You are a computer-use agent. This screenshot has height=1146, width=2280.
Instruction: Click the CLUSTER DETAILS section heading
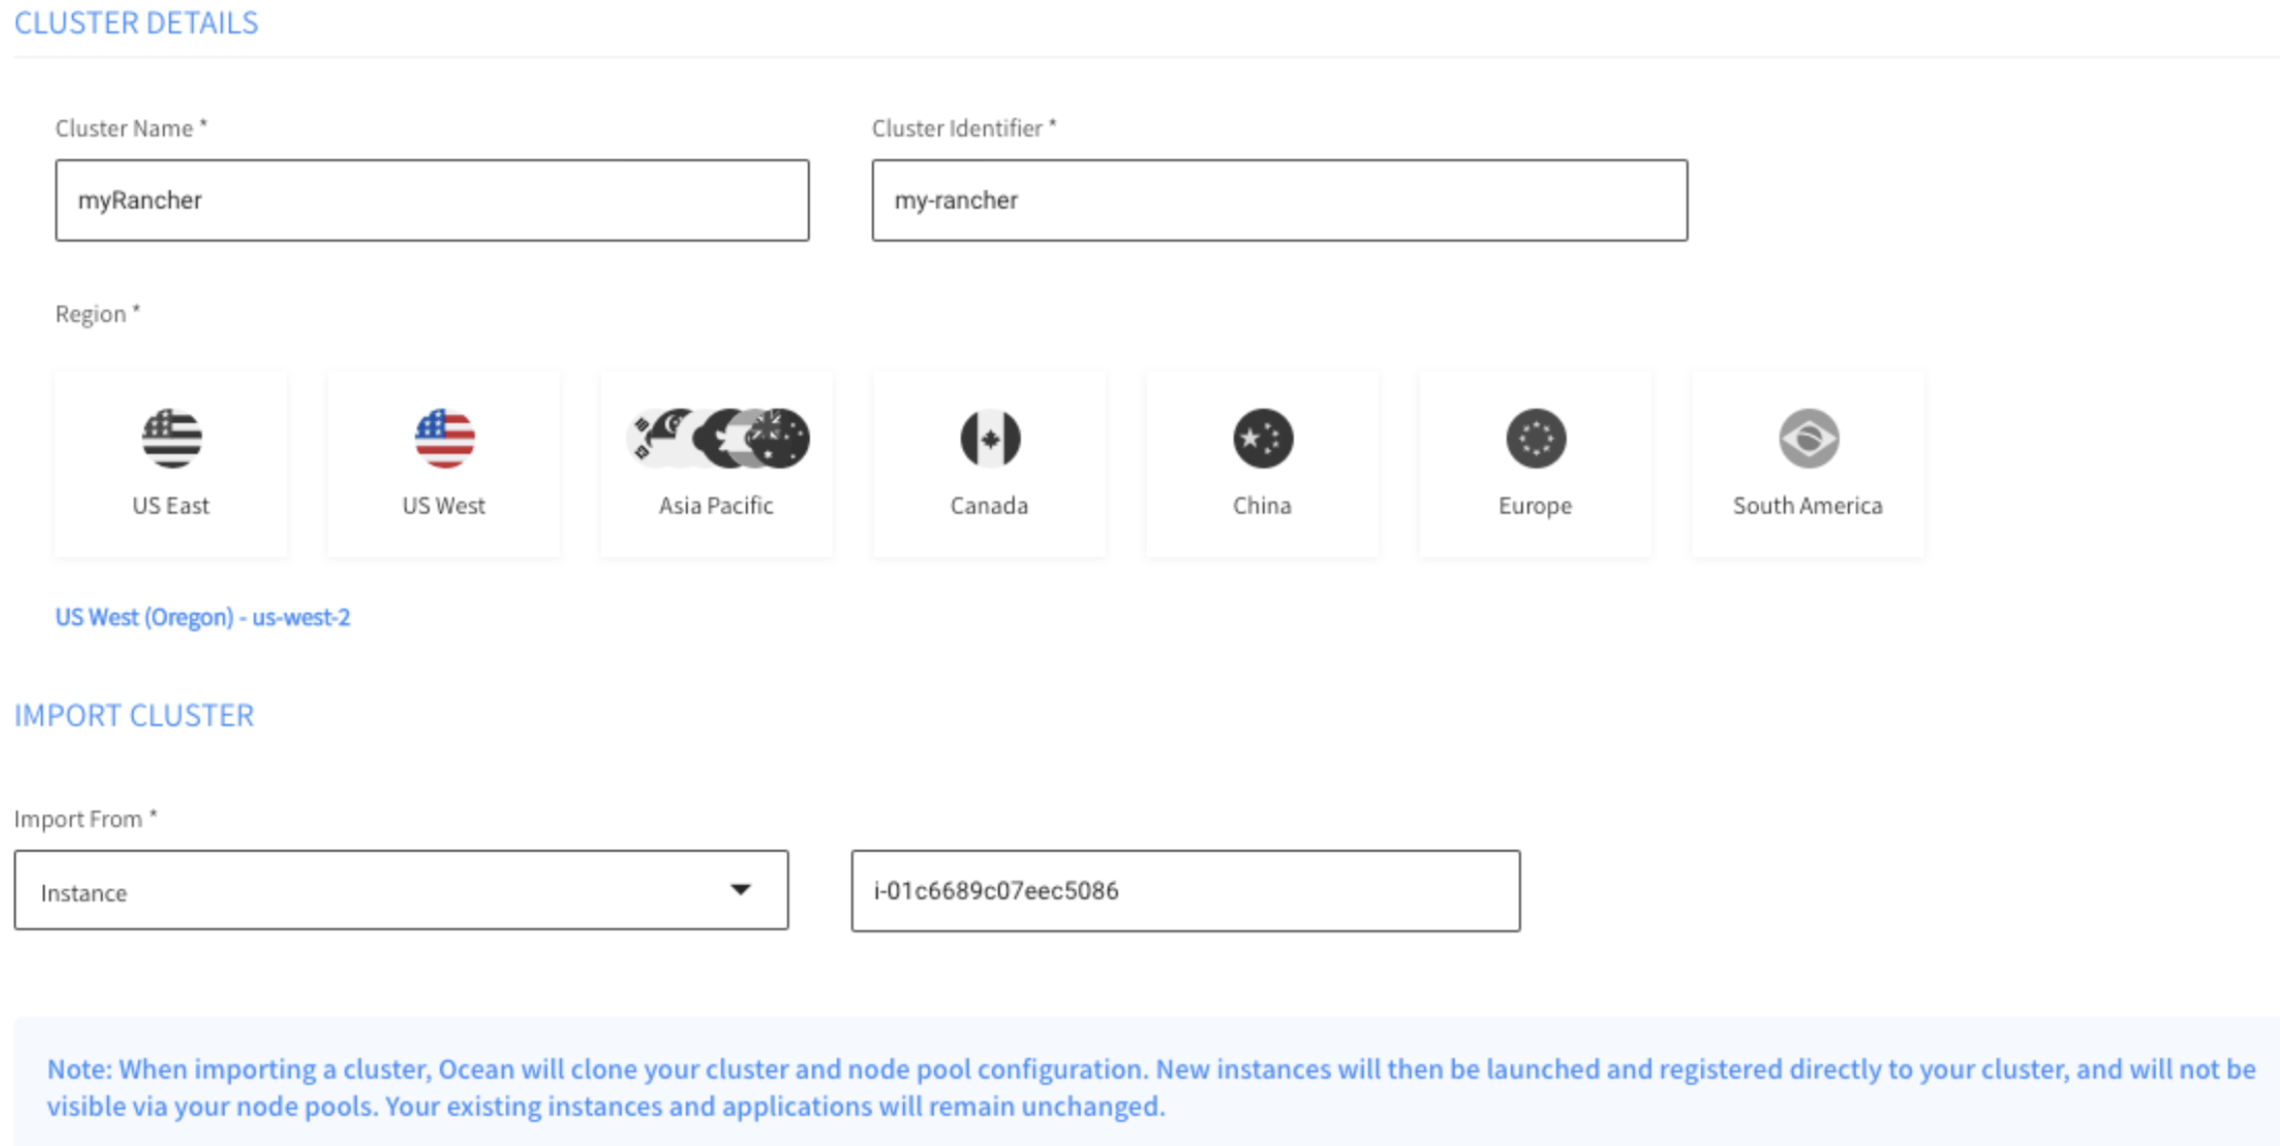tap(136, 23)
